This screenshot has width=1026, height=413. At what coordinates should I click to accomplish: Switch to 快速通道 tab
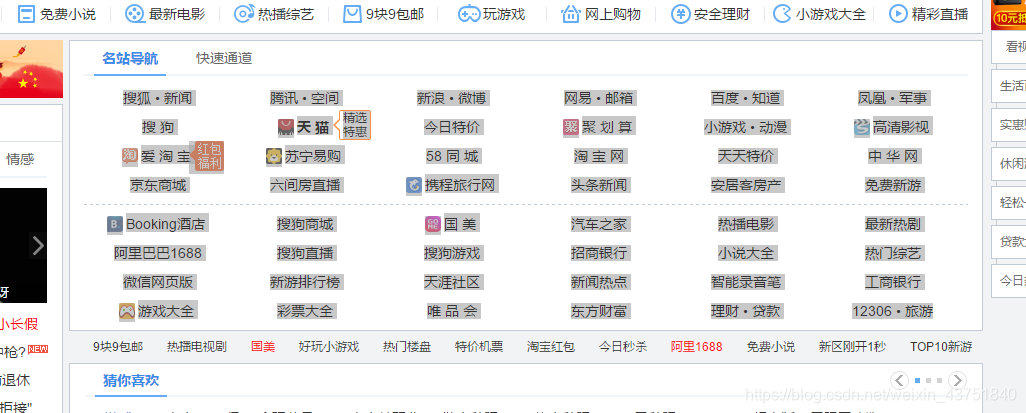tap(224, 58)
